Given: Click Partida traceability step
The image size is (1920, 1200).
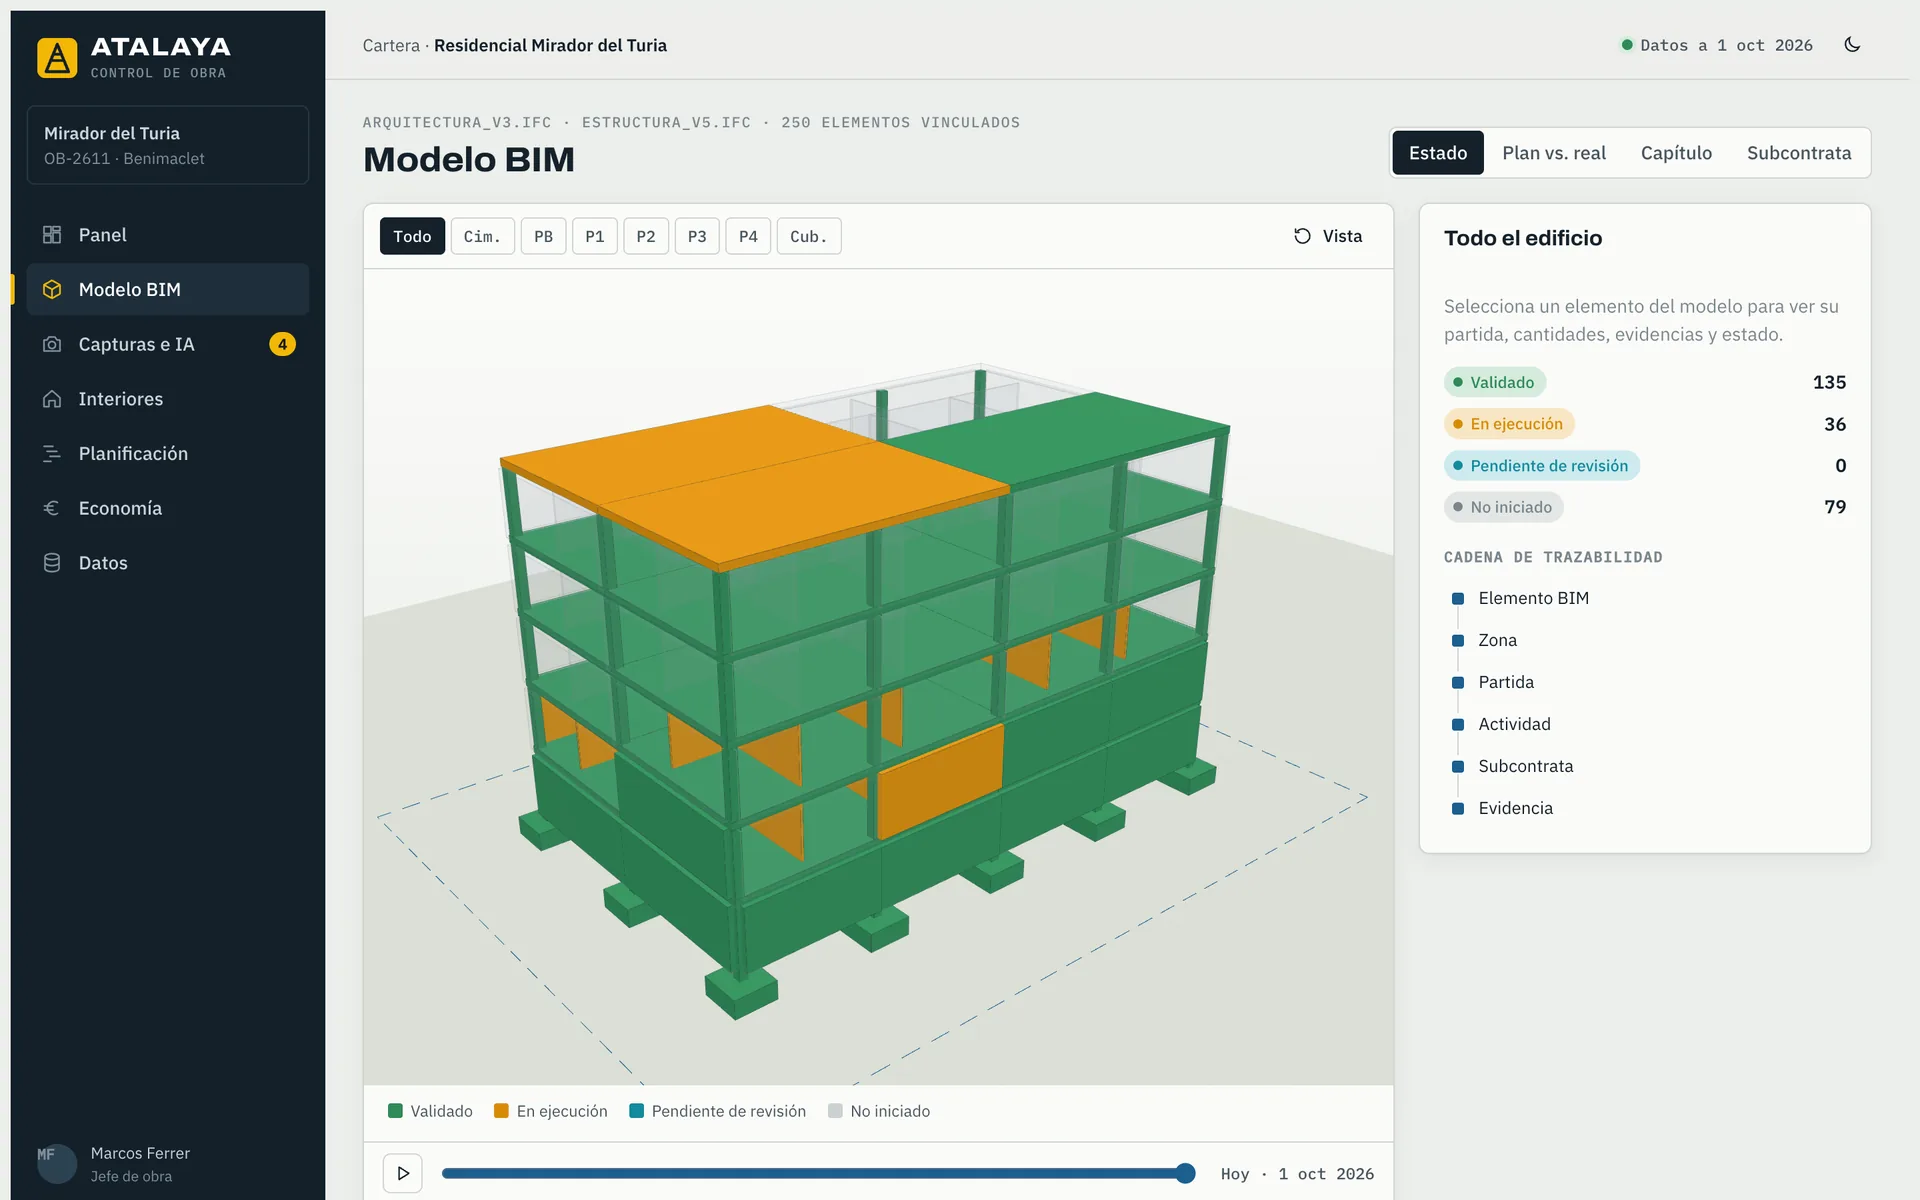Looking at the screenshot, I should click(x=1506, y=682).
